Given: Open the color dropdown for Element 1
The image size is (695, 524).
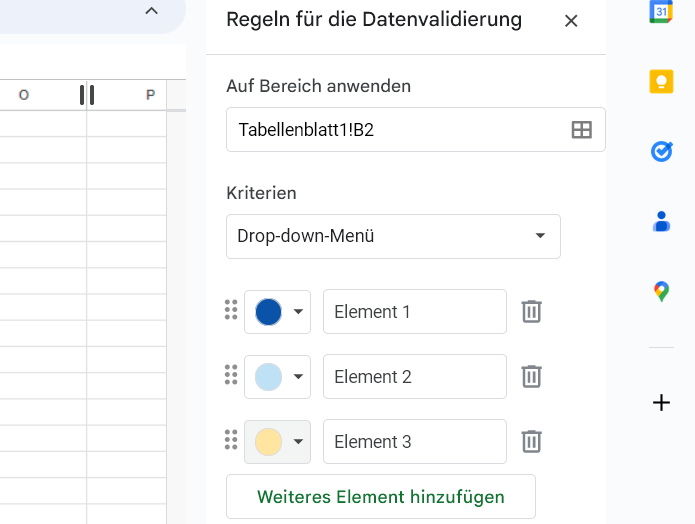Looking at the screenshot, I should point(298,312).
